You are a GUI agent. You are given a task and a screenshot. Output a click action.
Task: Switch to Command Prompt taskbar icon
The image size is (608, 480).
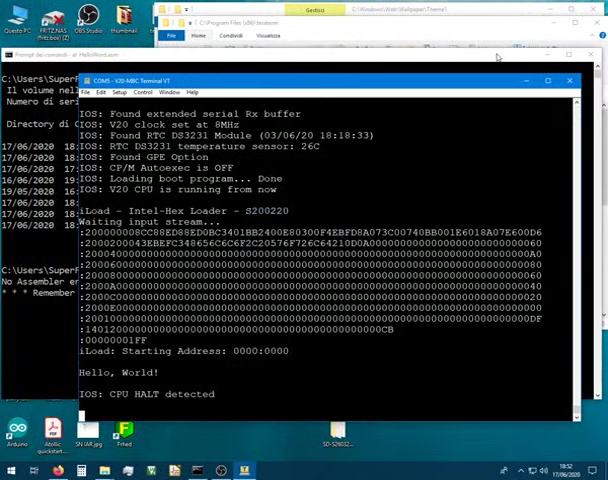[x=198, y=470]
